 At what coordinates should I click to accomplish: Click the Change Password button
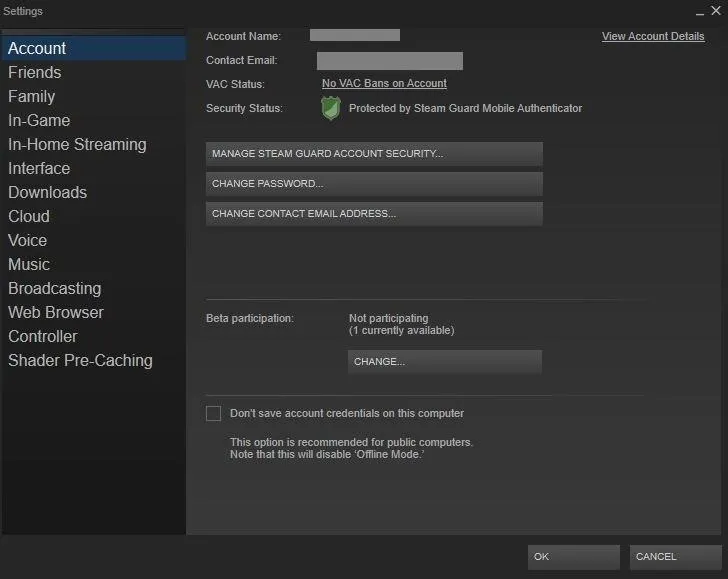pyautogui.click(x=374, y=184)
